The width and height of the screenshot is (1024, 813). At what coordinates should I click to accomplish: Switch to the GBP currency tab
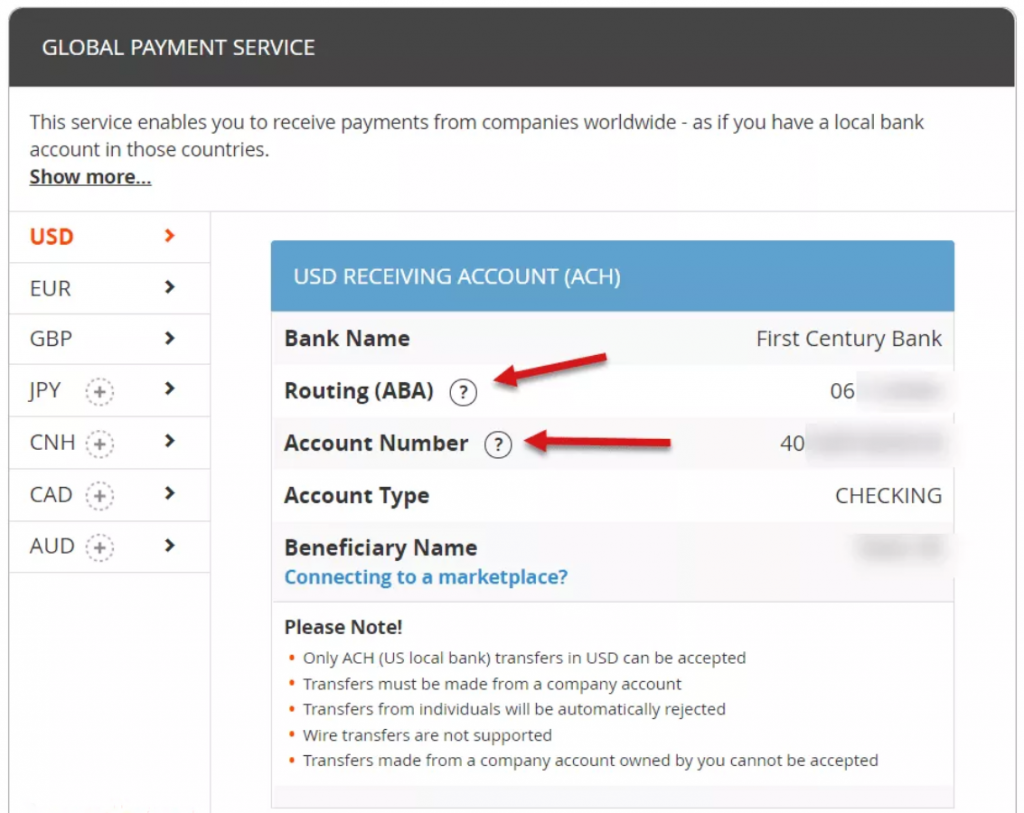[x=109, y=339]
